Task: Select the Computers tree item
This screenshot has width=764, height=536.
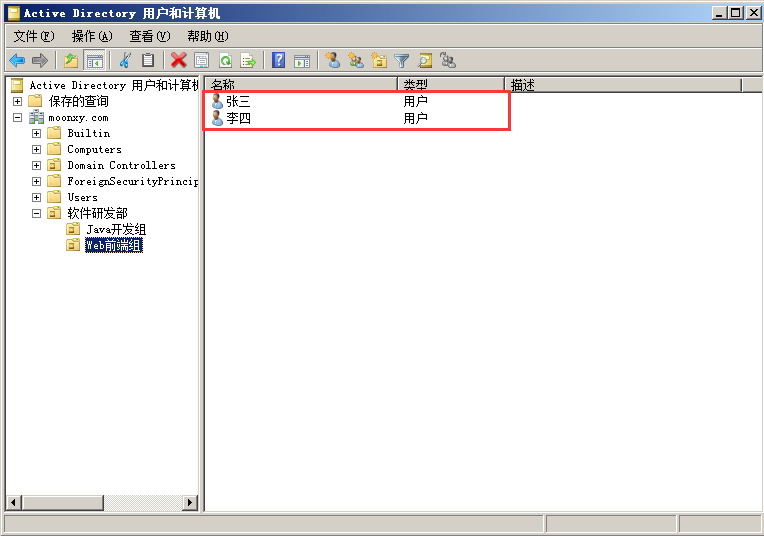Action: (95, 150)
